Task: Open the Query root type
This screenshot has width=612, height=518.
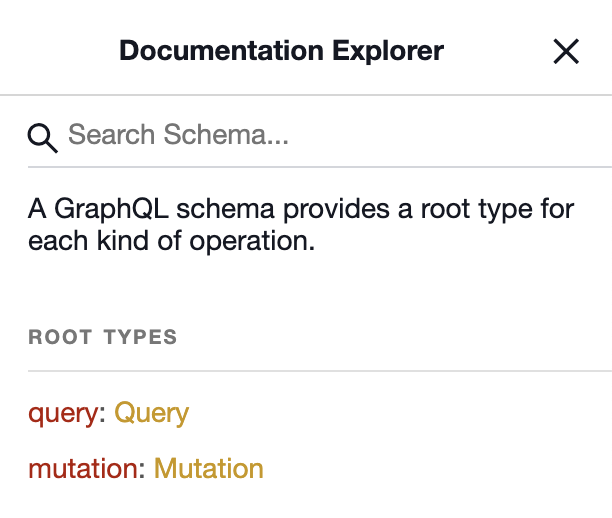Action: [x=151, y=413]
